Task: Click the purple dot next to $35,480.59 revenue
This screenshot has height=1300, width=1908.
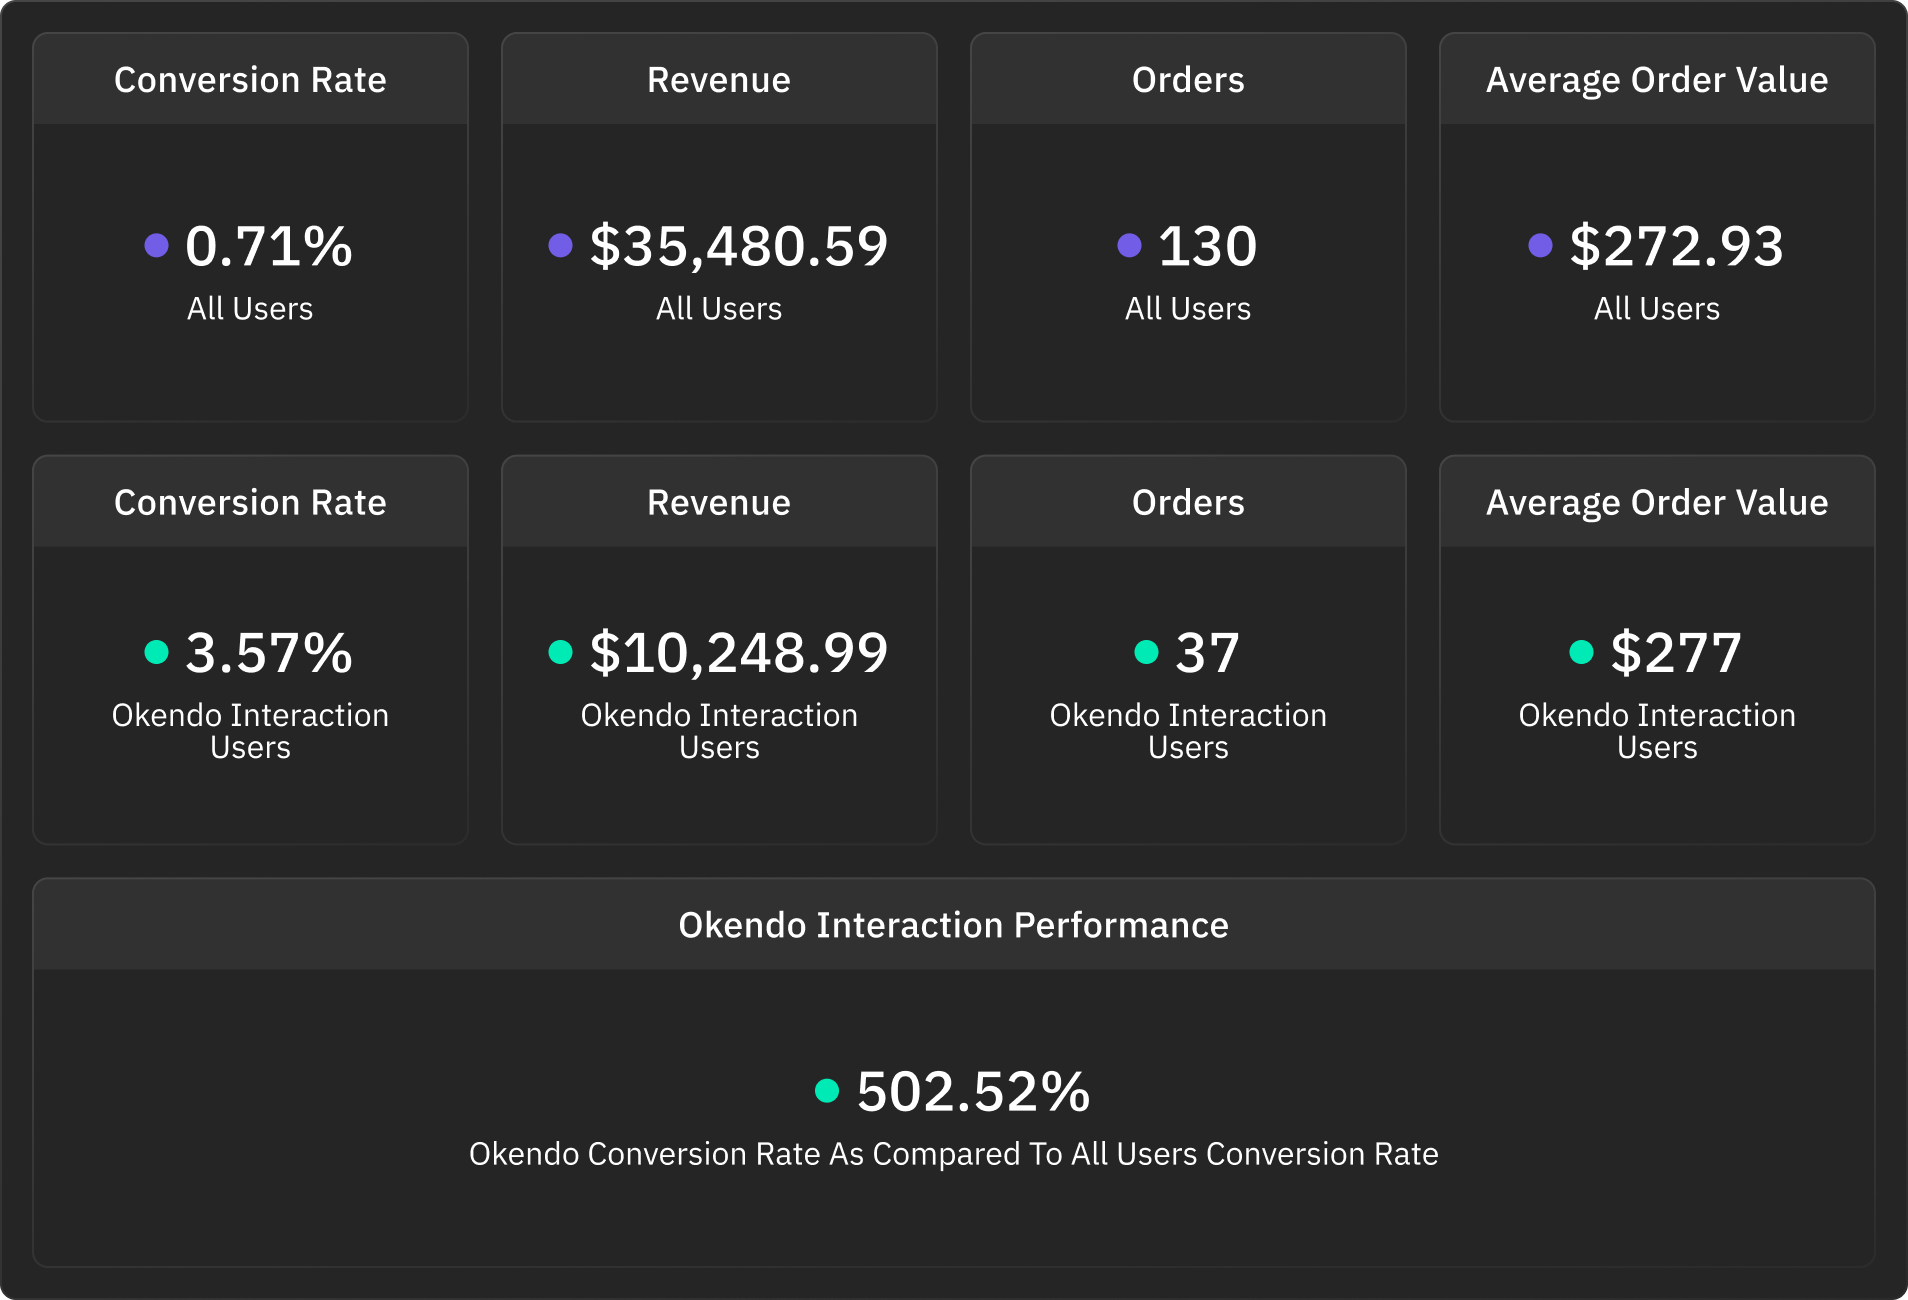Action: (559, 245)
